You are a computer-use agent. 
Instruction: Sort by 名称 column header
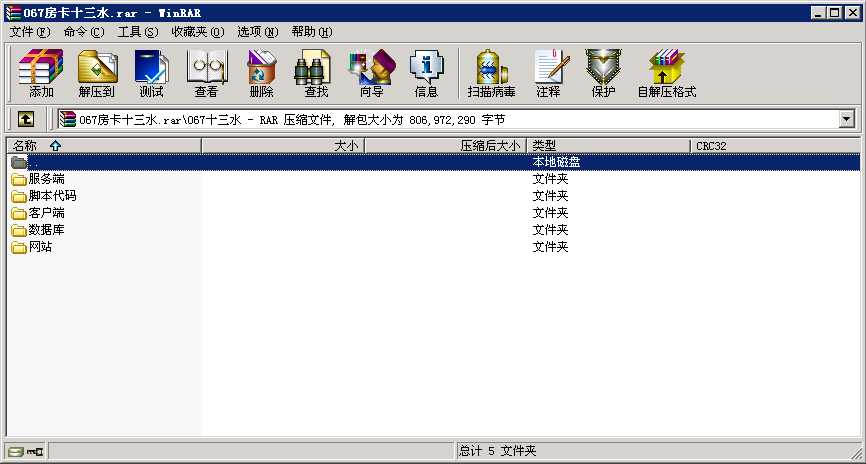pyautogui.click(x=104, y=146)
